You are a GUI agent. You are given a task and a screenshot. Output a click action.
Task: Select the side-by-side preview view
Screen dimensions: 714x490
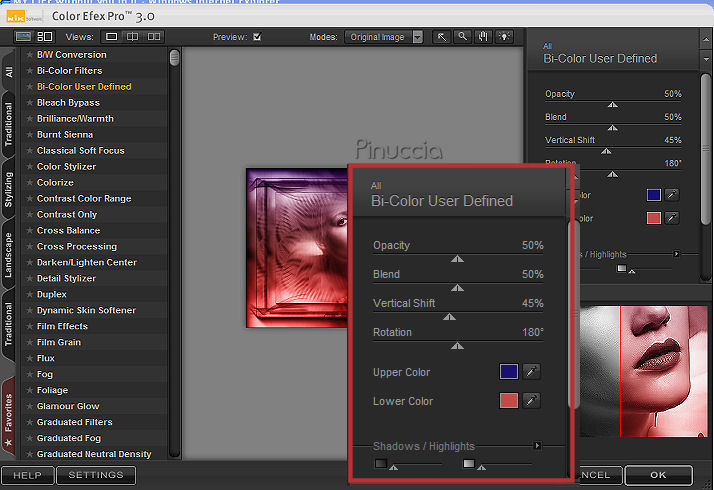click(x=154, y=36)
